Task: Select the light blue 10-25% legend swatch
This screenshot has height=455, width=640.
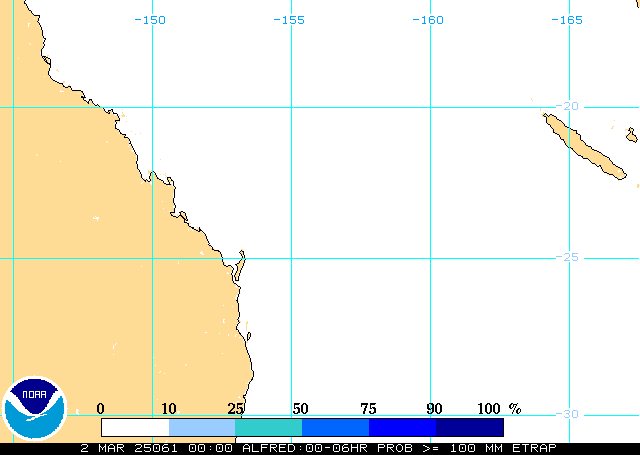Action: click(x=202, y=427)
